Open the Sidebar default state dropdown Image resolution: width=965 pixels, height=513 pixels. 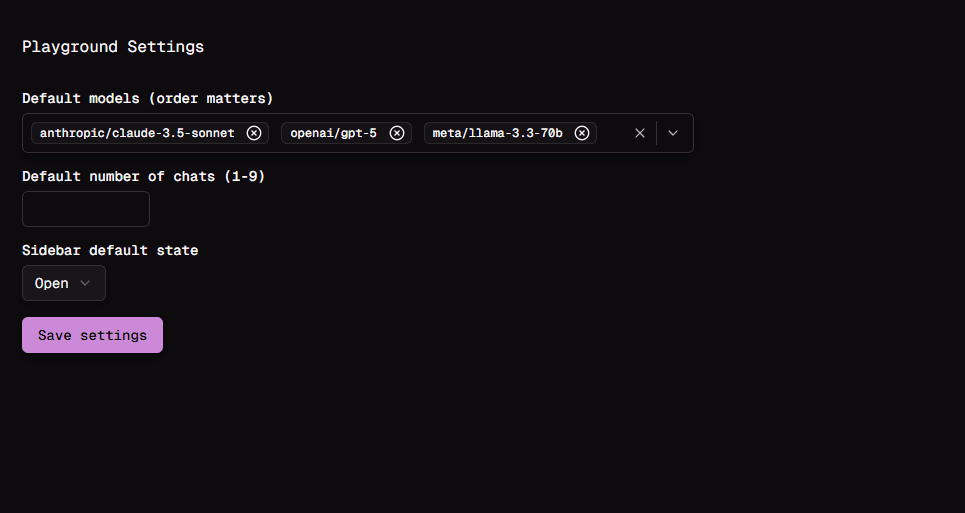(x=64, y=283)
